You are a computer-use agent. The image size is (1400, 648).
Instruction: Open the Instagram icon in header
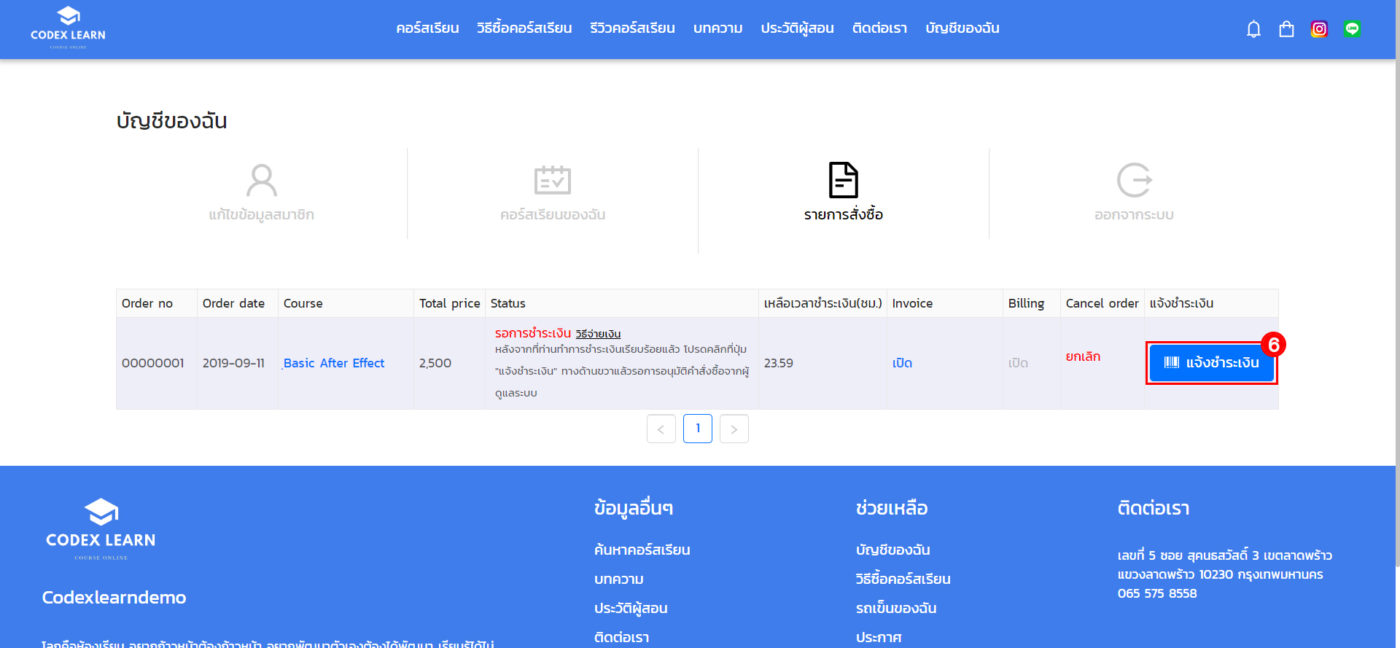click(1319, 29)
